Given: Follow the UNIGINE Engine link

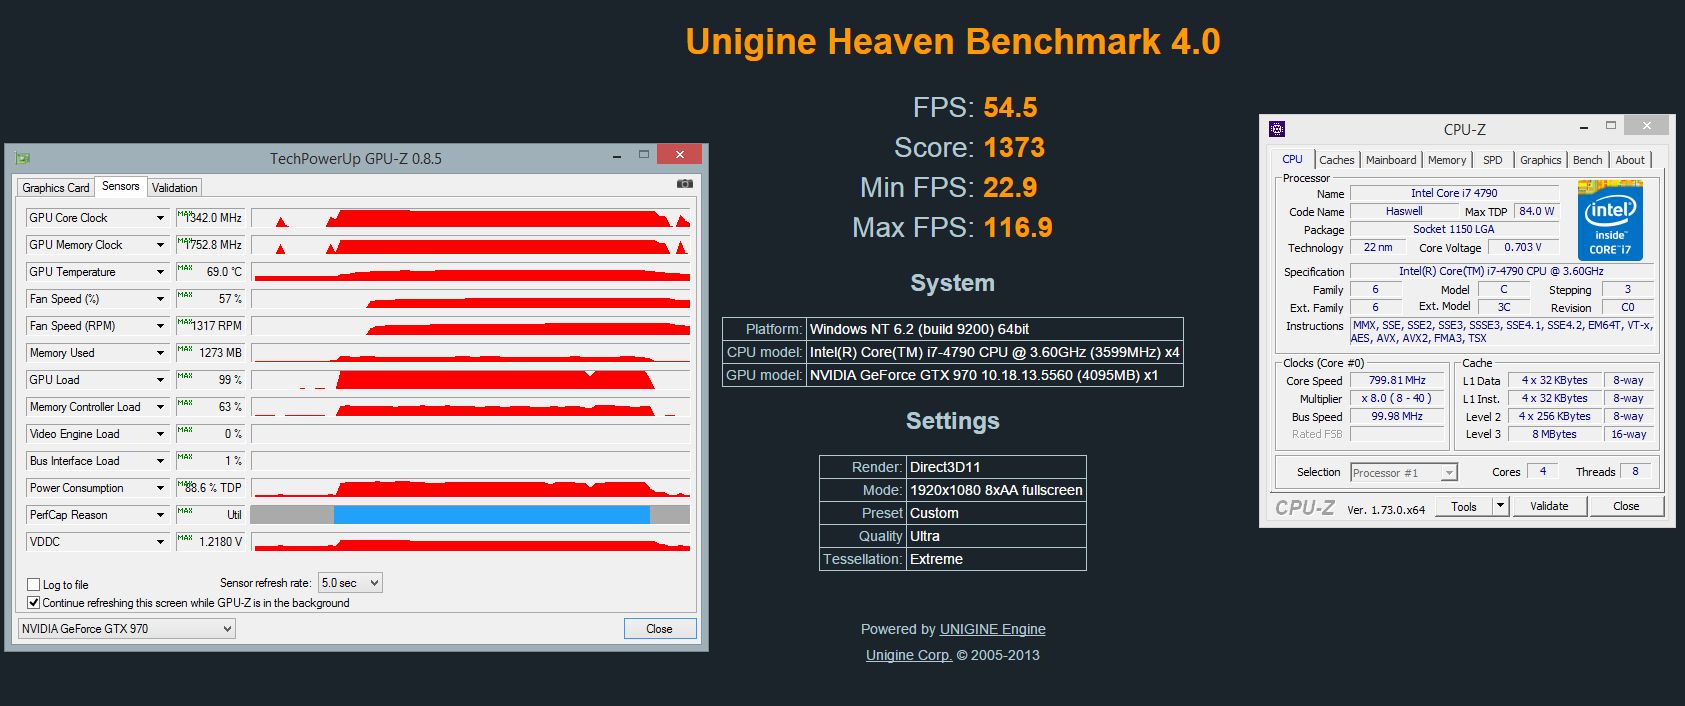Looking at the screenshot, I should click(993, 629).
